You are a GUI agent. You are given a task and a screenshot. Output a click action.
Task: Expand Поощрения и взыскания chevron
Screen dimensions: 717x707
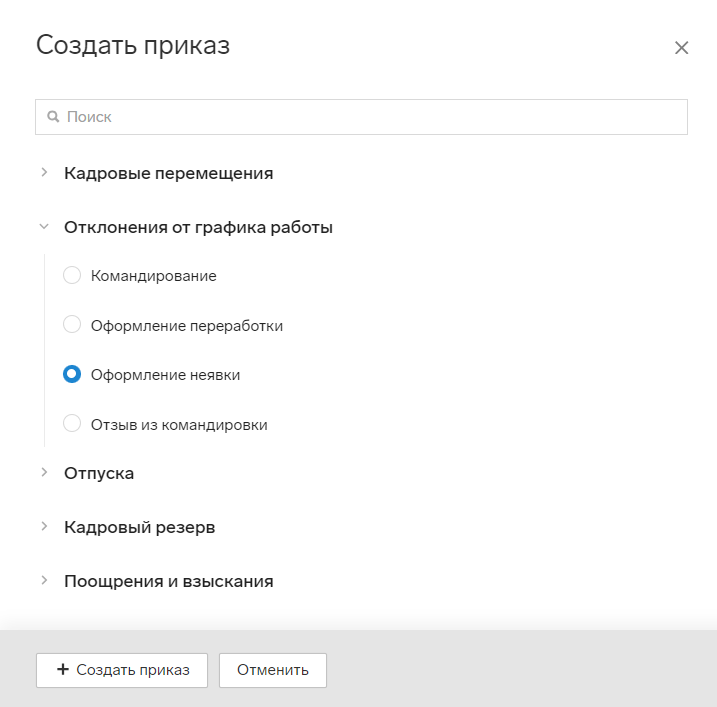[44, 580]
